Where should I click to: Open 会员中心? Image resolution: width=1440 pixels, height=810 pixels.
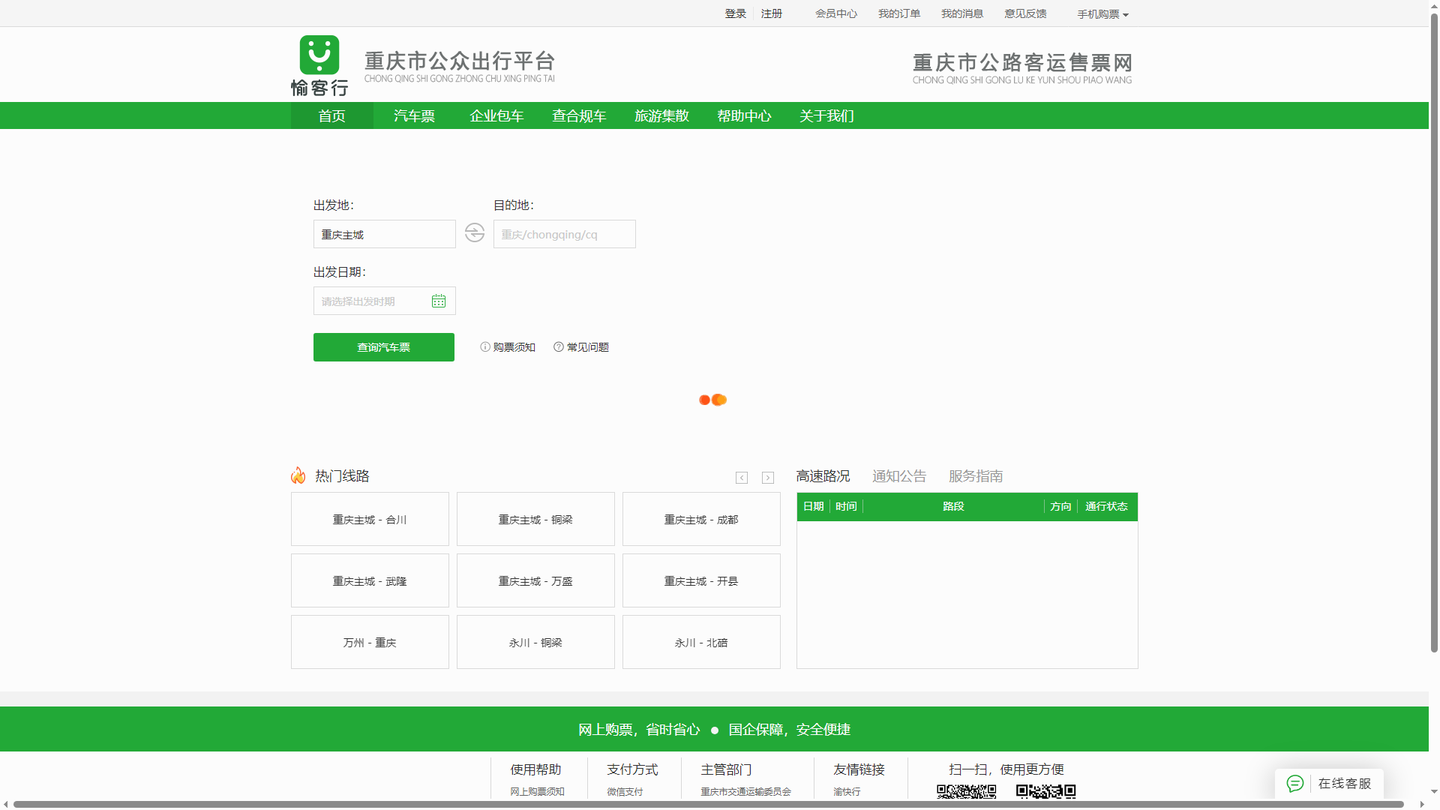click(x=836, y=14)
